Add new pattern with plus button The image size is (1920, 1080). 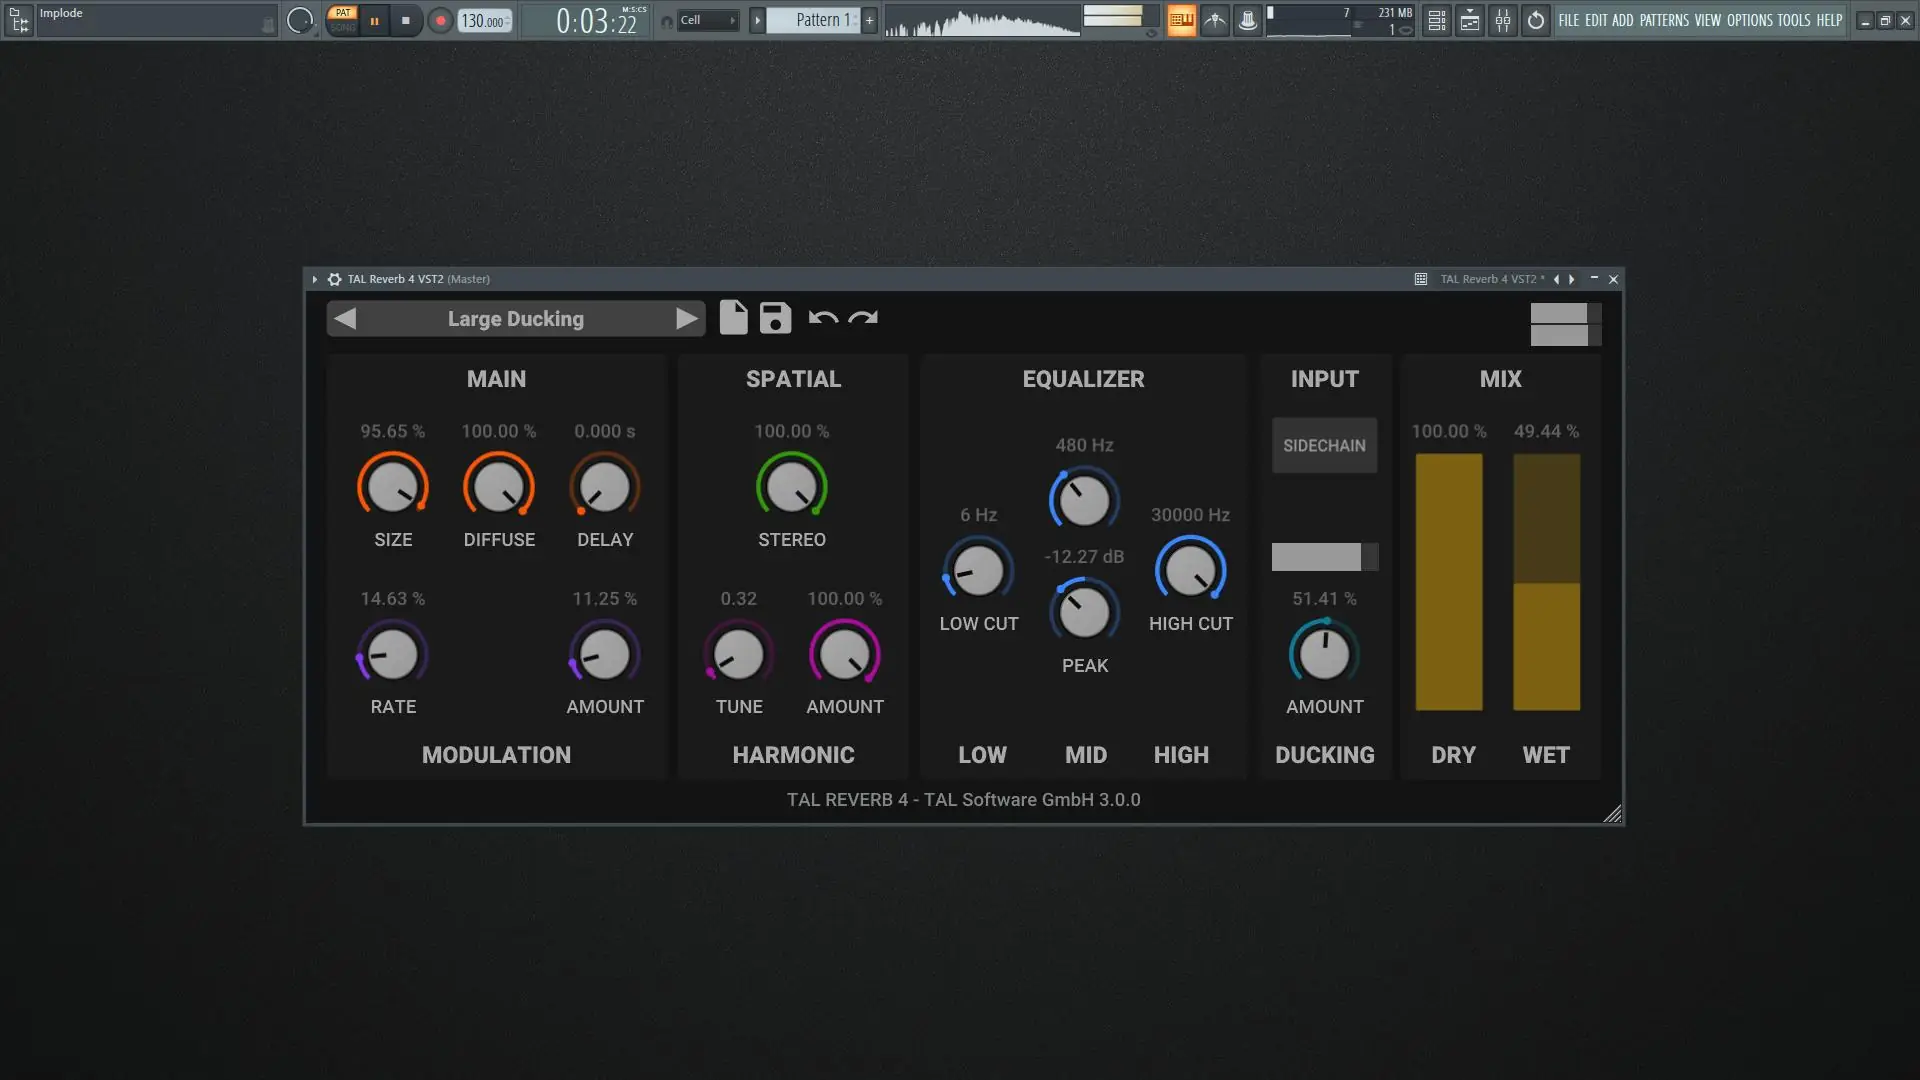click(869, 20)
